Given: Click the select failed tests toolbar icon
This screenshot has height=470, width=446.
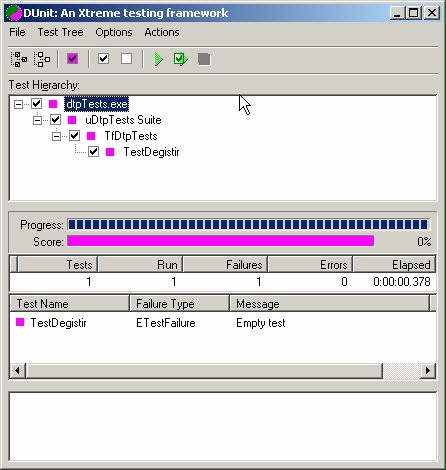Looking at the screenshot, I should coord(72,59).
